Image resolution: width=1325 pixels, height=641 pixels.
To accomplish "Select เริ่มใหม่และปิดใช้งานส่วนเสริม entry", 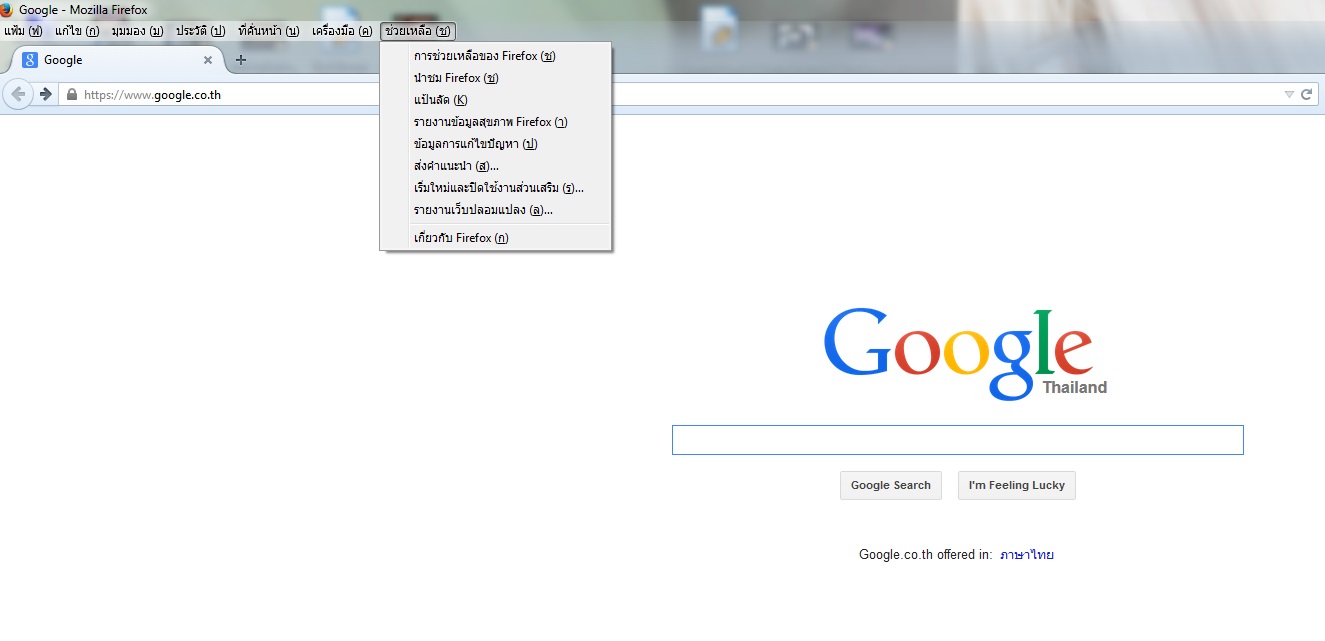I will click(496, 188).
